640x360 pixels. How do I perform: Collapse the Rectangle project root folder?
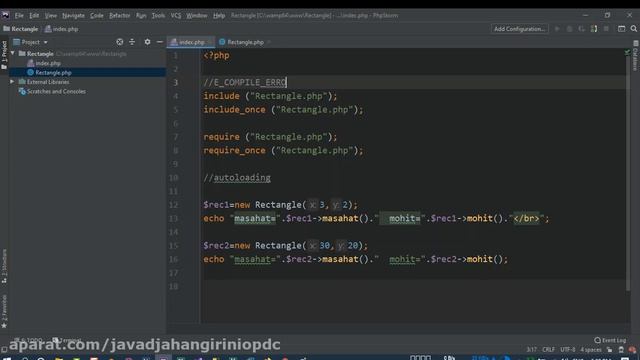[13, 53]
